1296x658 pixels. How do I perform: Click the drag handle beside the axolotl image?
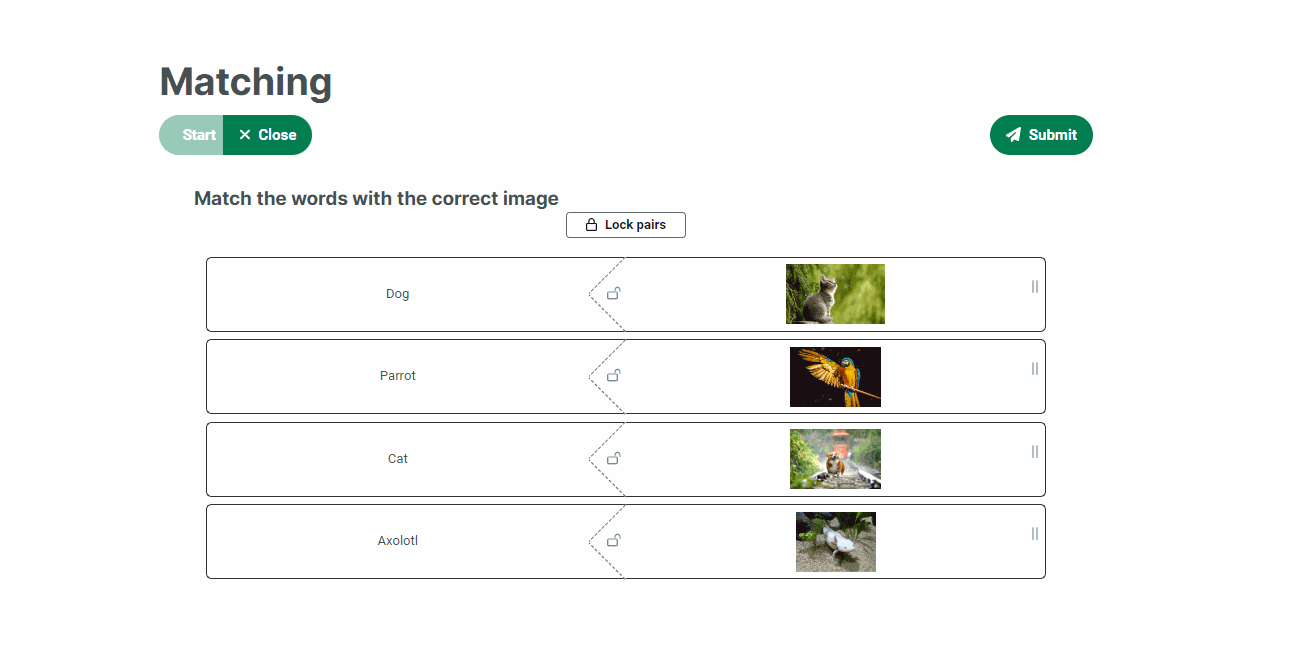click(1034, 534)
